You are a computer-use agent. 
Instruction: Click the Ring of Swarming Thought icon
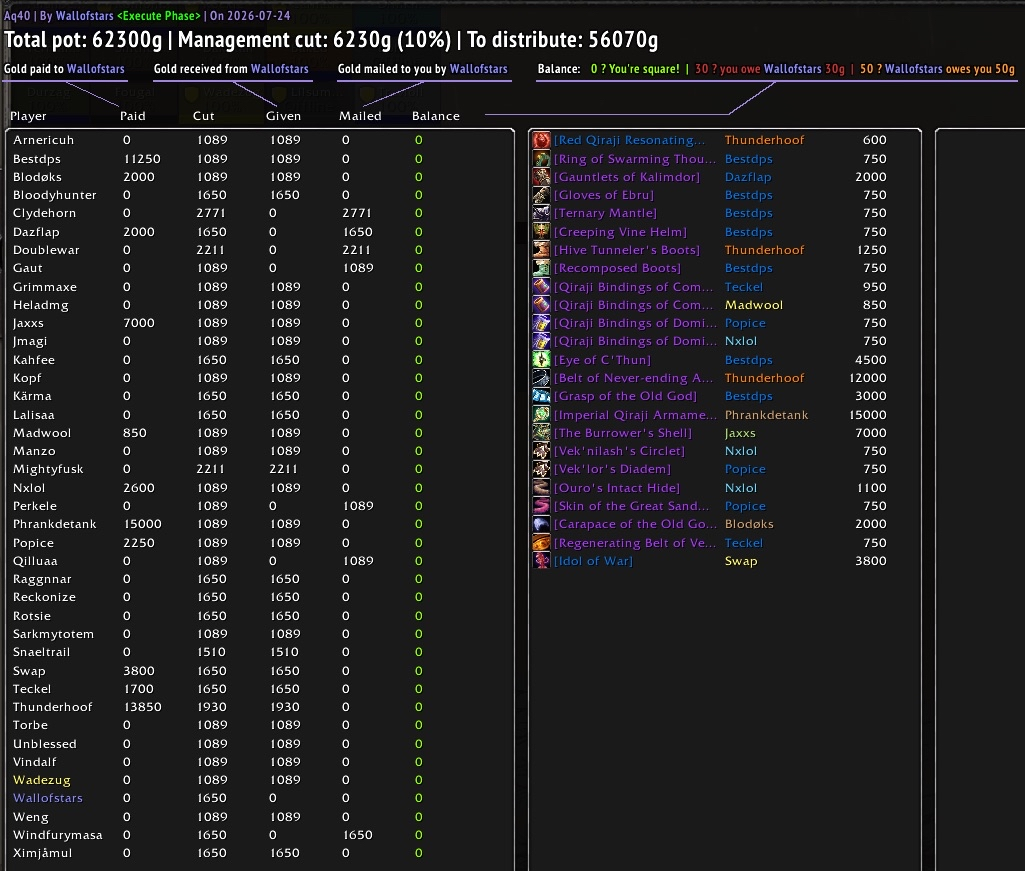pyautogui.click(x=541, y=158)
